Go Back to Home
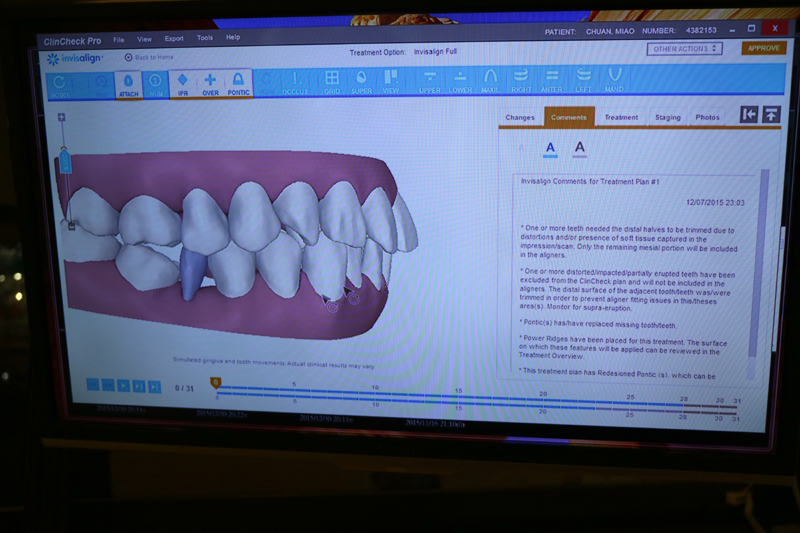800x533 pixels. [x=149, y=57]
